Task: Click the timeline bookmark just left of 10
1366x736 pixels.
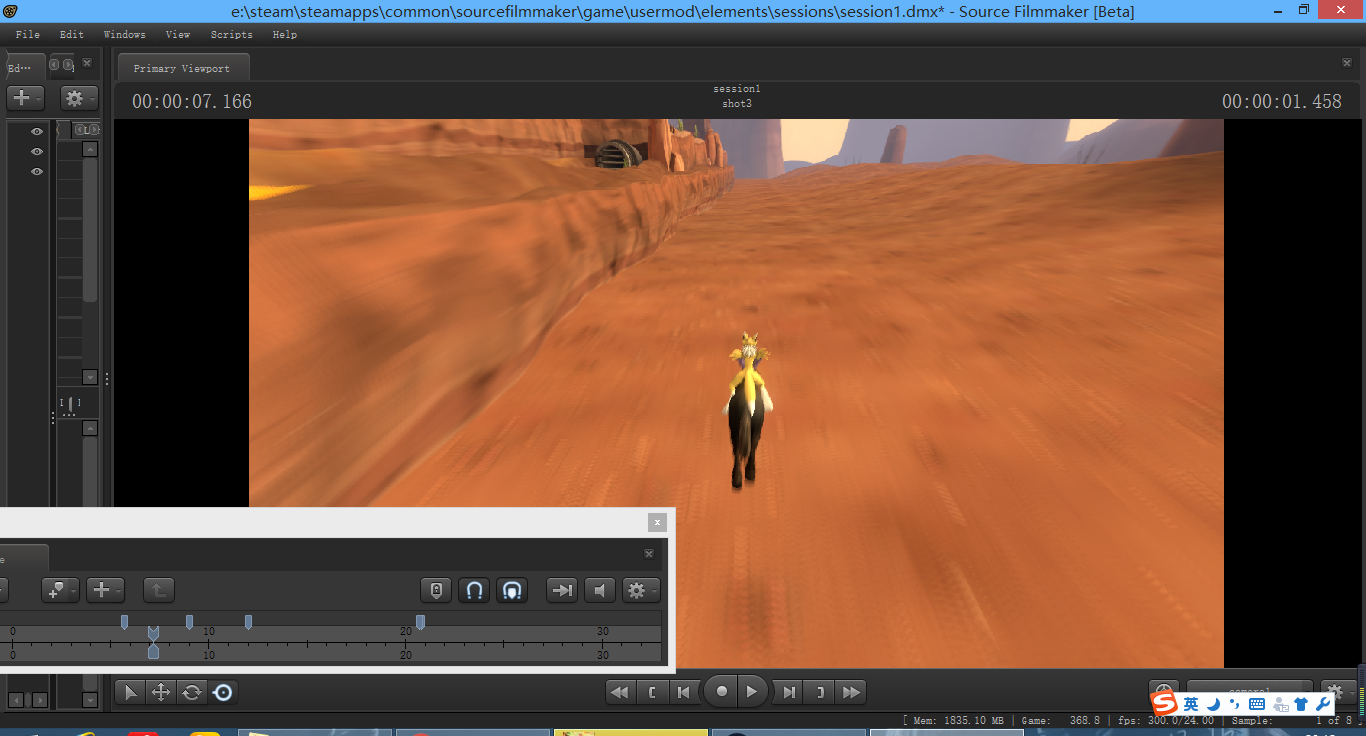Action: click(x=189, y=622)
